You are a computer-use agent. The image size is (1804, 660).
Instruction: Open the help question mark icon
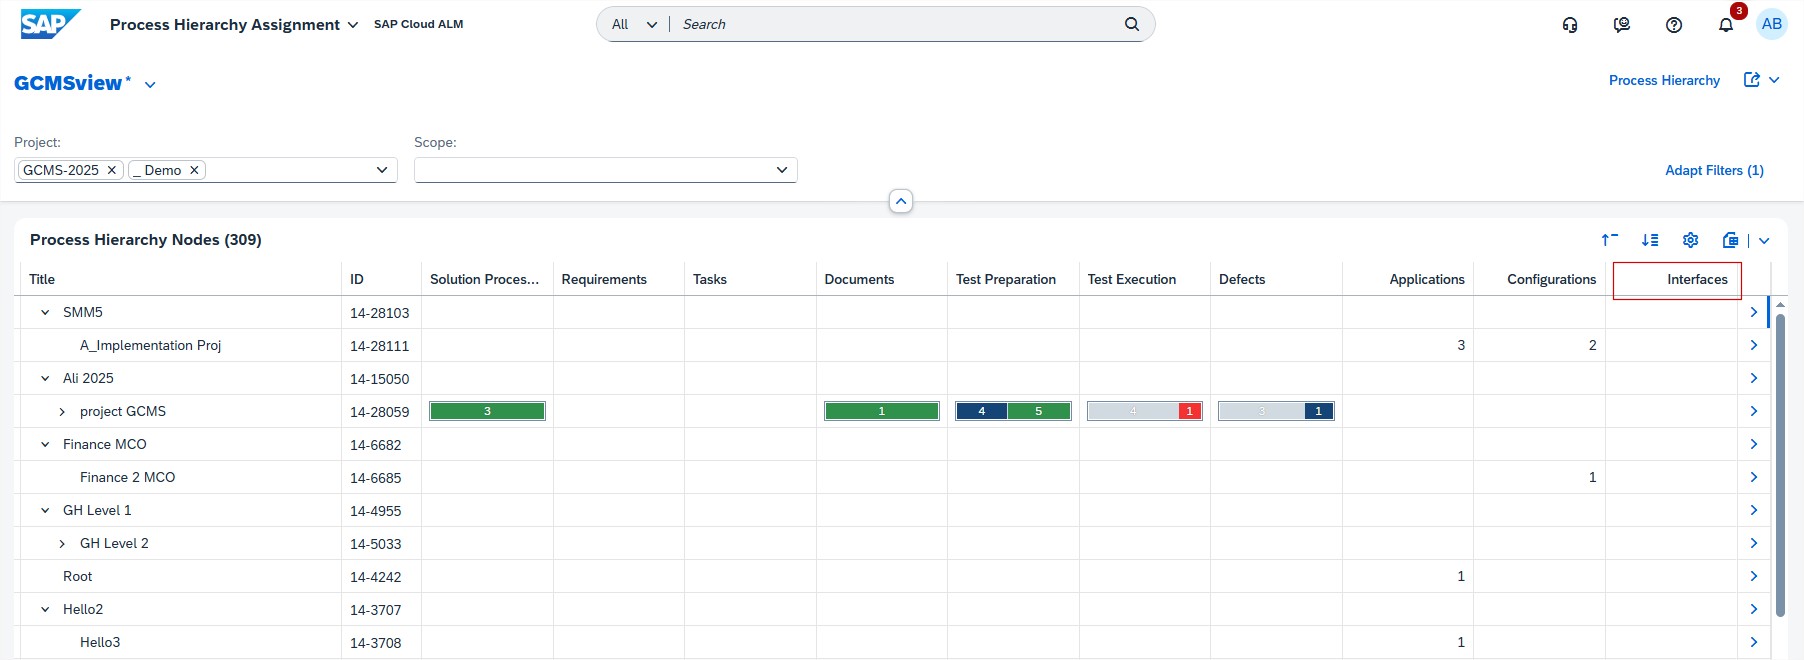pyautogui.click(x=1674, y=25)
